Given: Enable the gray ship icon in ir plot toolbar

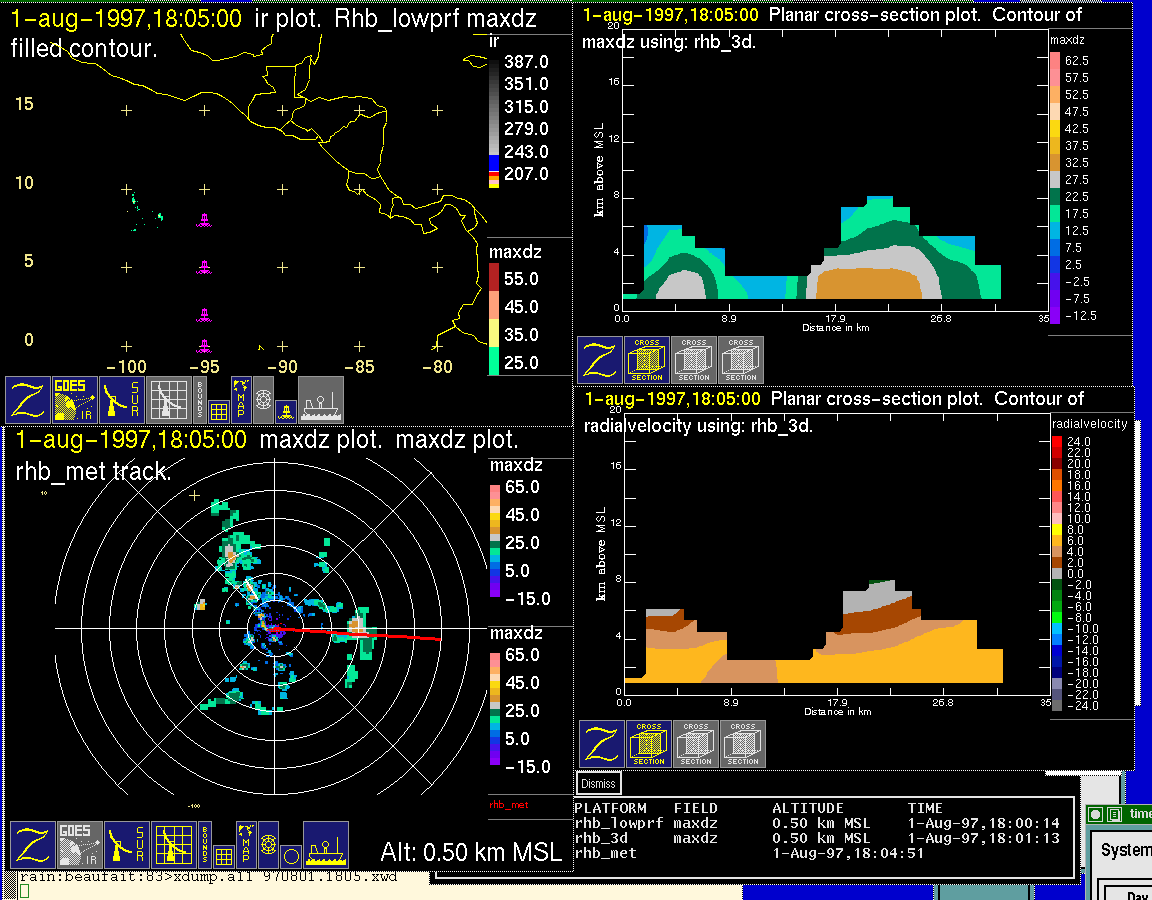Looking at the screenshot, I should tap(321, 400).
